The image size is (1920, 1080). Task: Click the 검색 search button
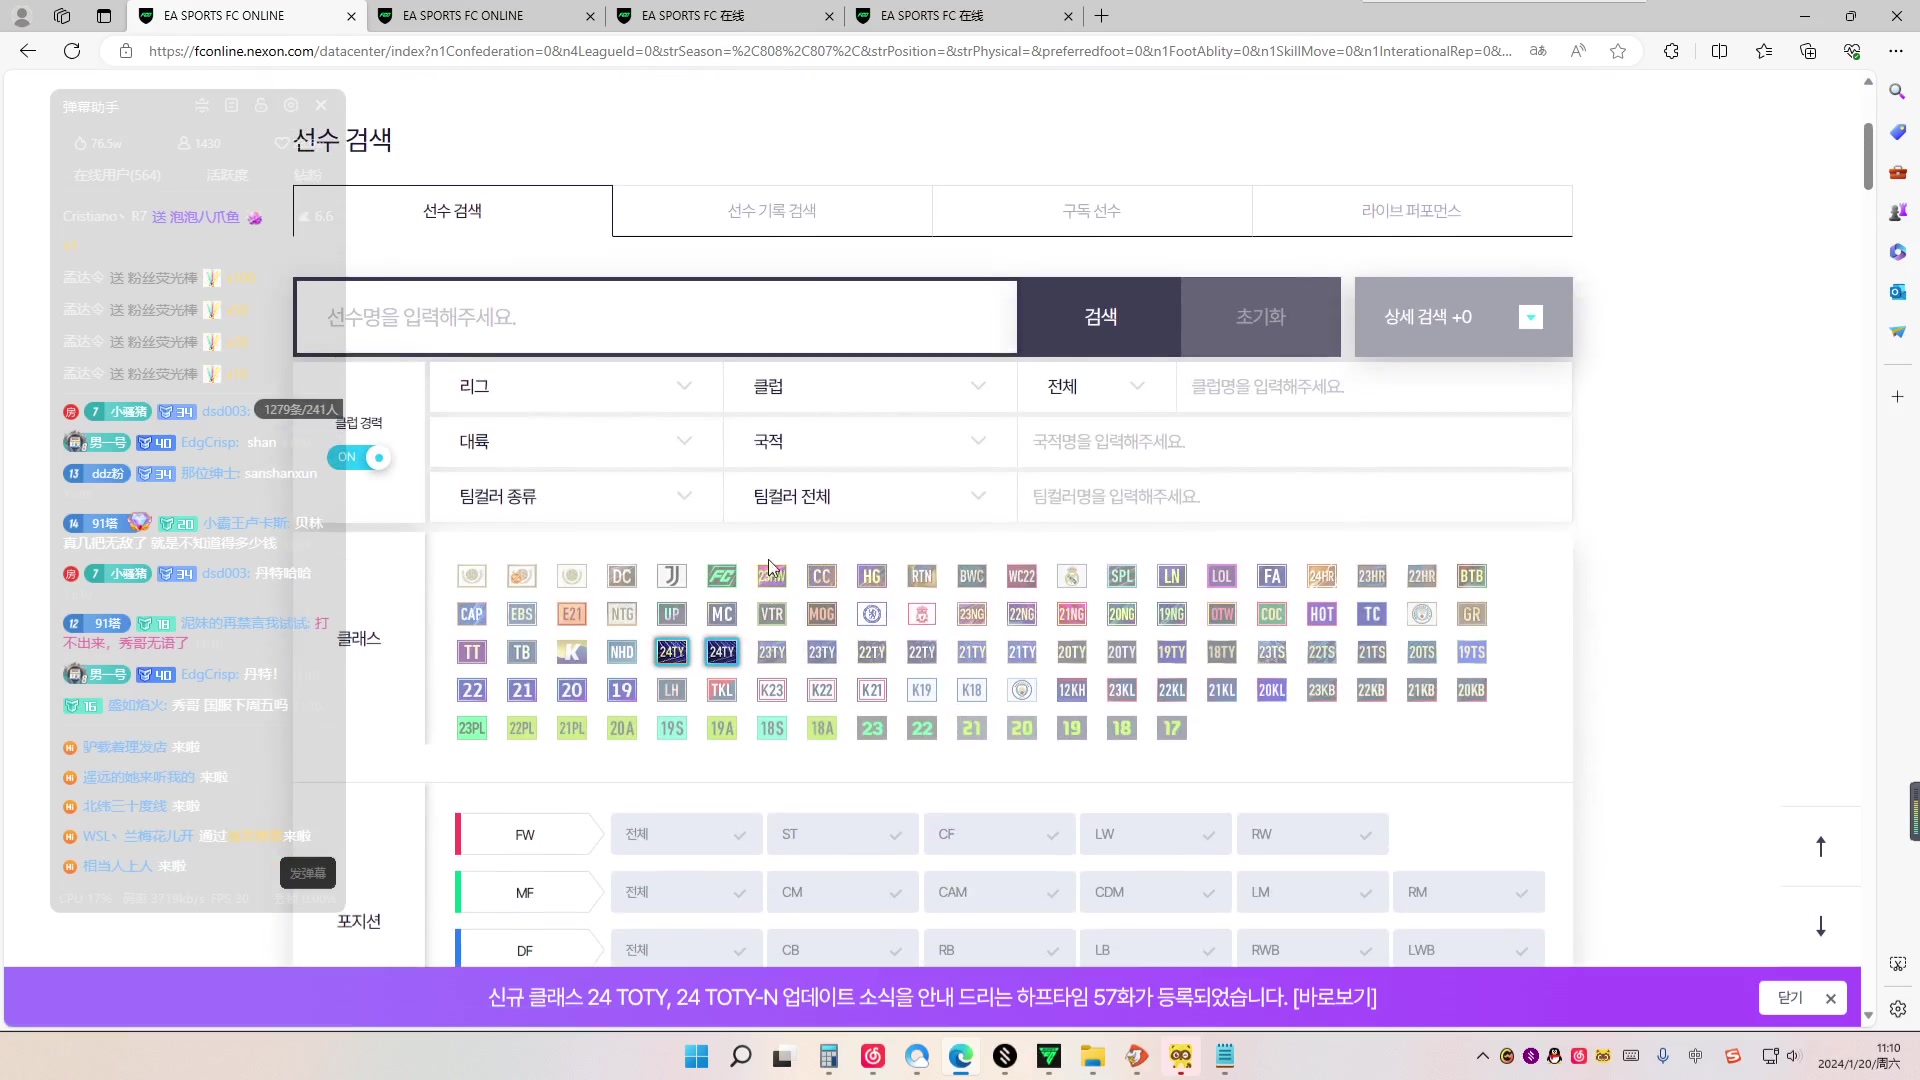[1100, 317]
